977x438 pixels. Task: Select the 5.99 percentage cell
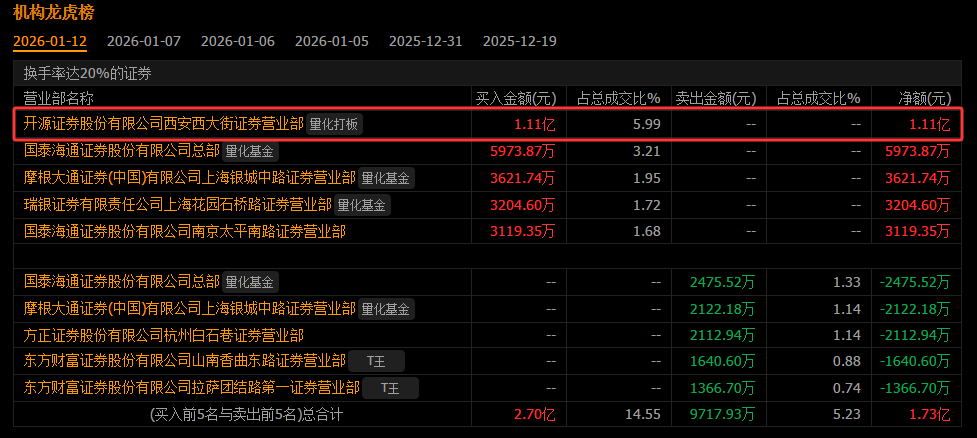coord(649,124)
